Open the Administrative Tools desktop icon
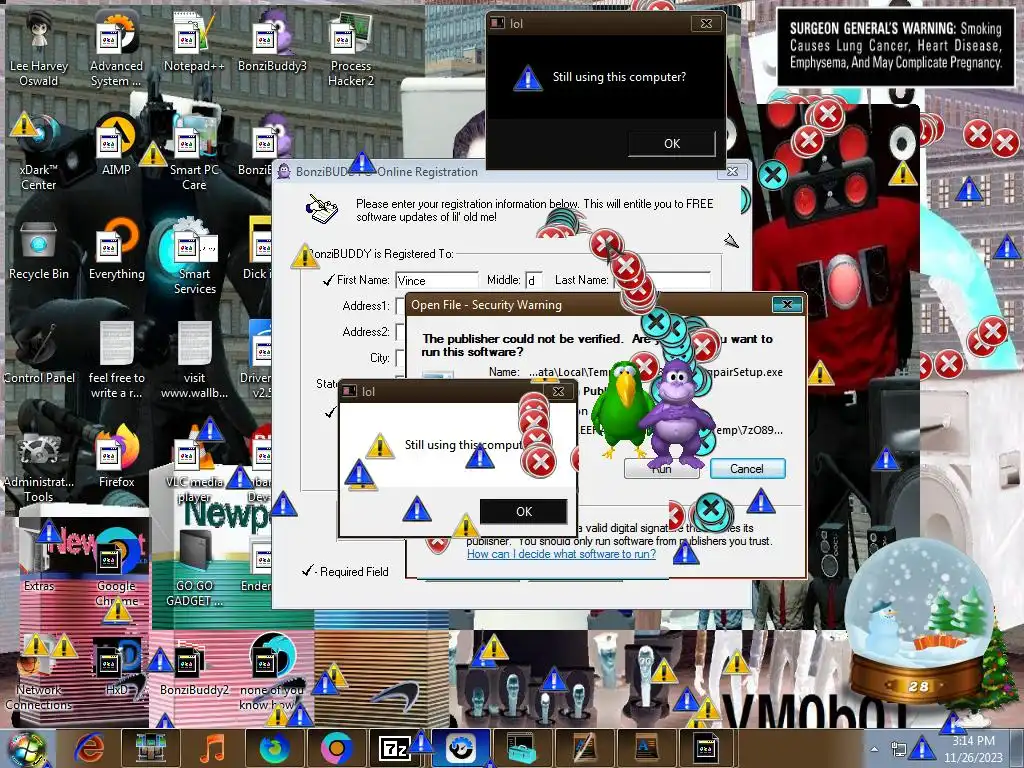The image size is (1024, 768). pos(39,465)
